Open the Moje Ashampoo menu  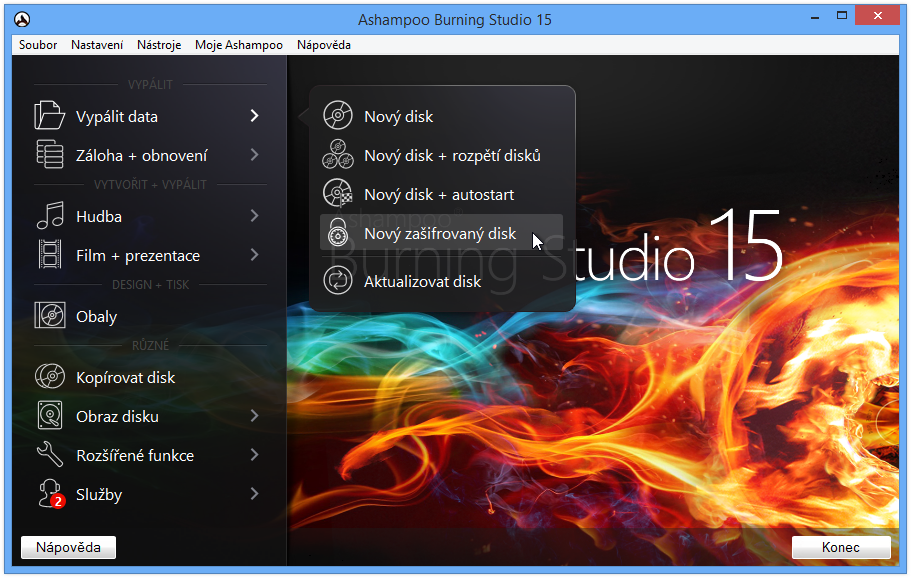[x=239, y=45]
